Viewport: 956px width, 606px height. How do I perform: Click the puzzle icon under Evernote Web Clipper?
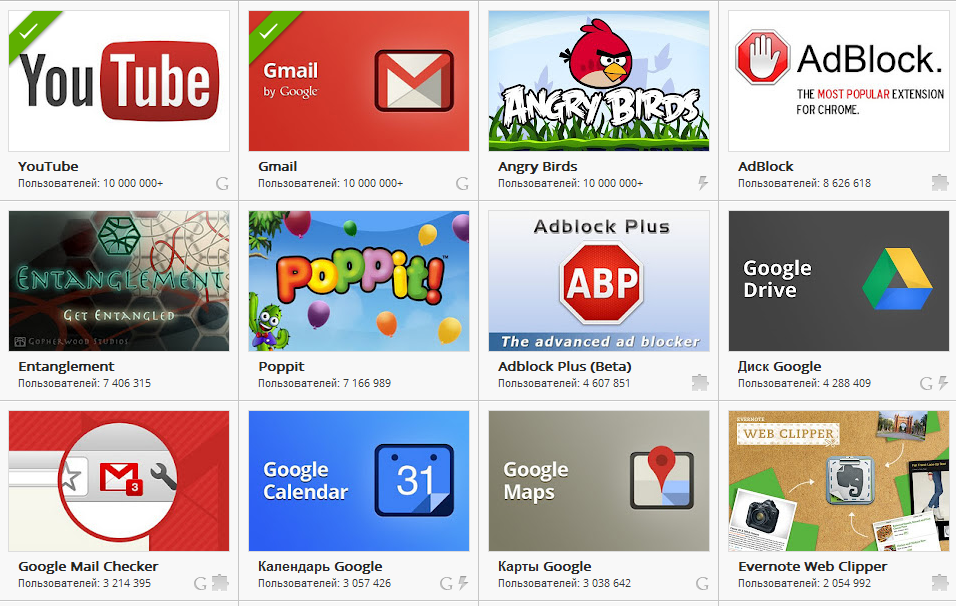pos(940,583)
